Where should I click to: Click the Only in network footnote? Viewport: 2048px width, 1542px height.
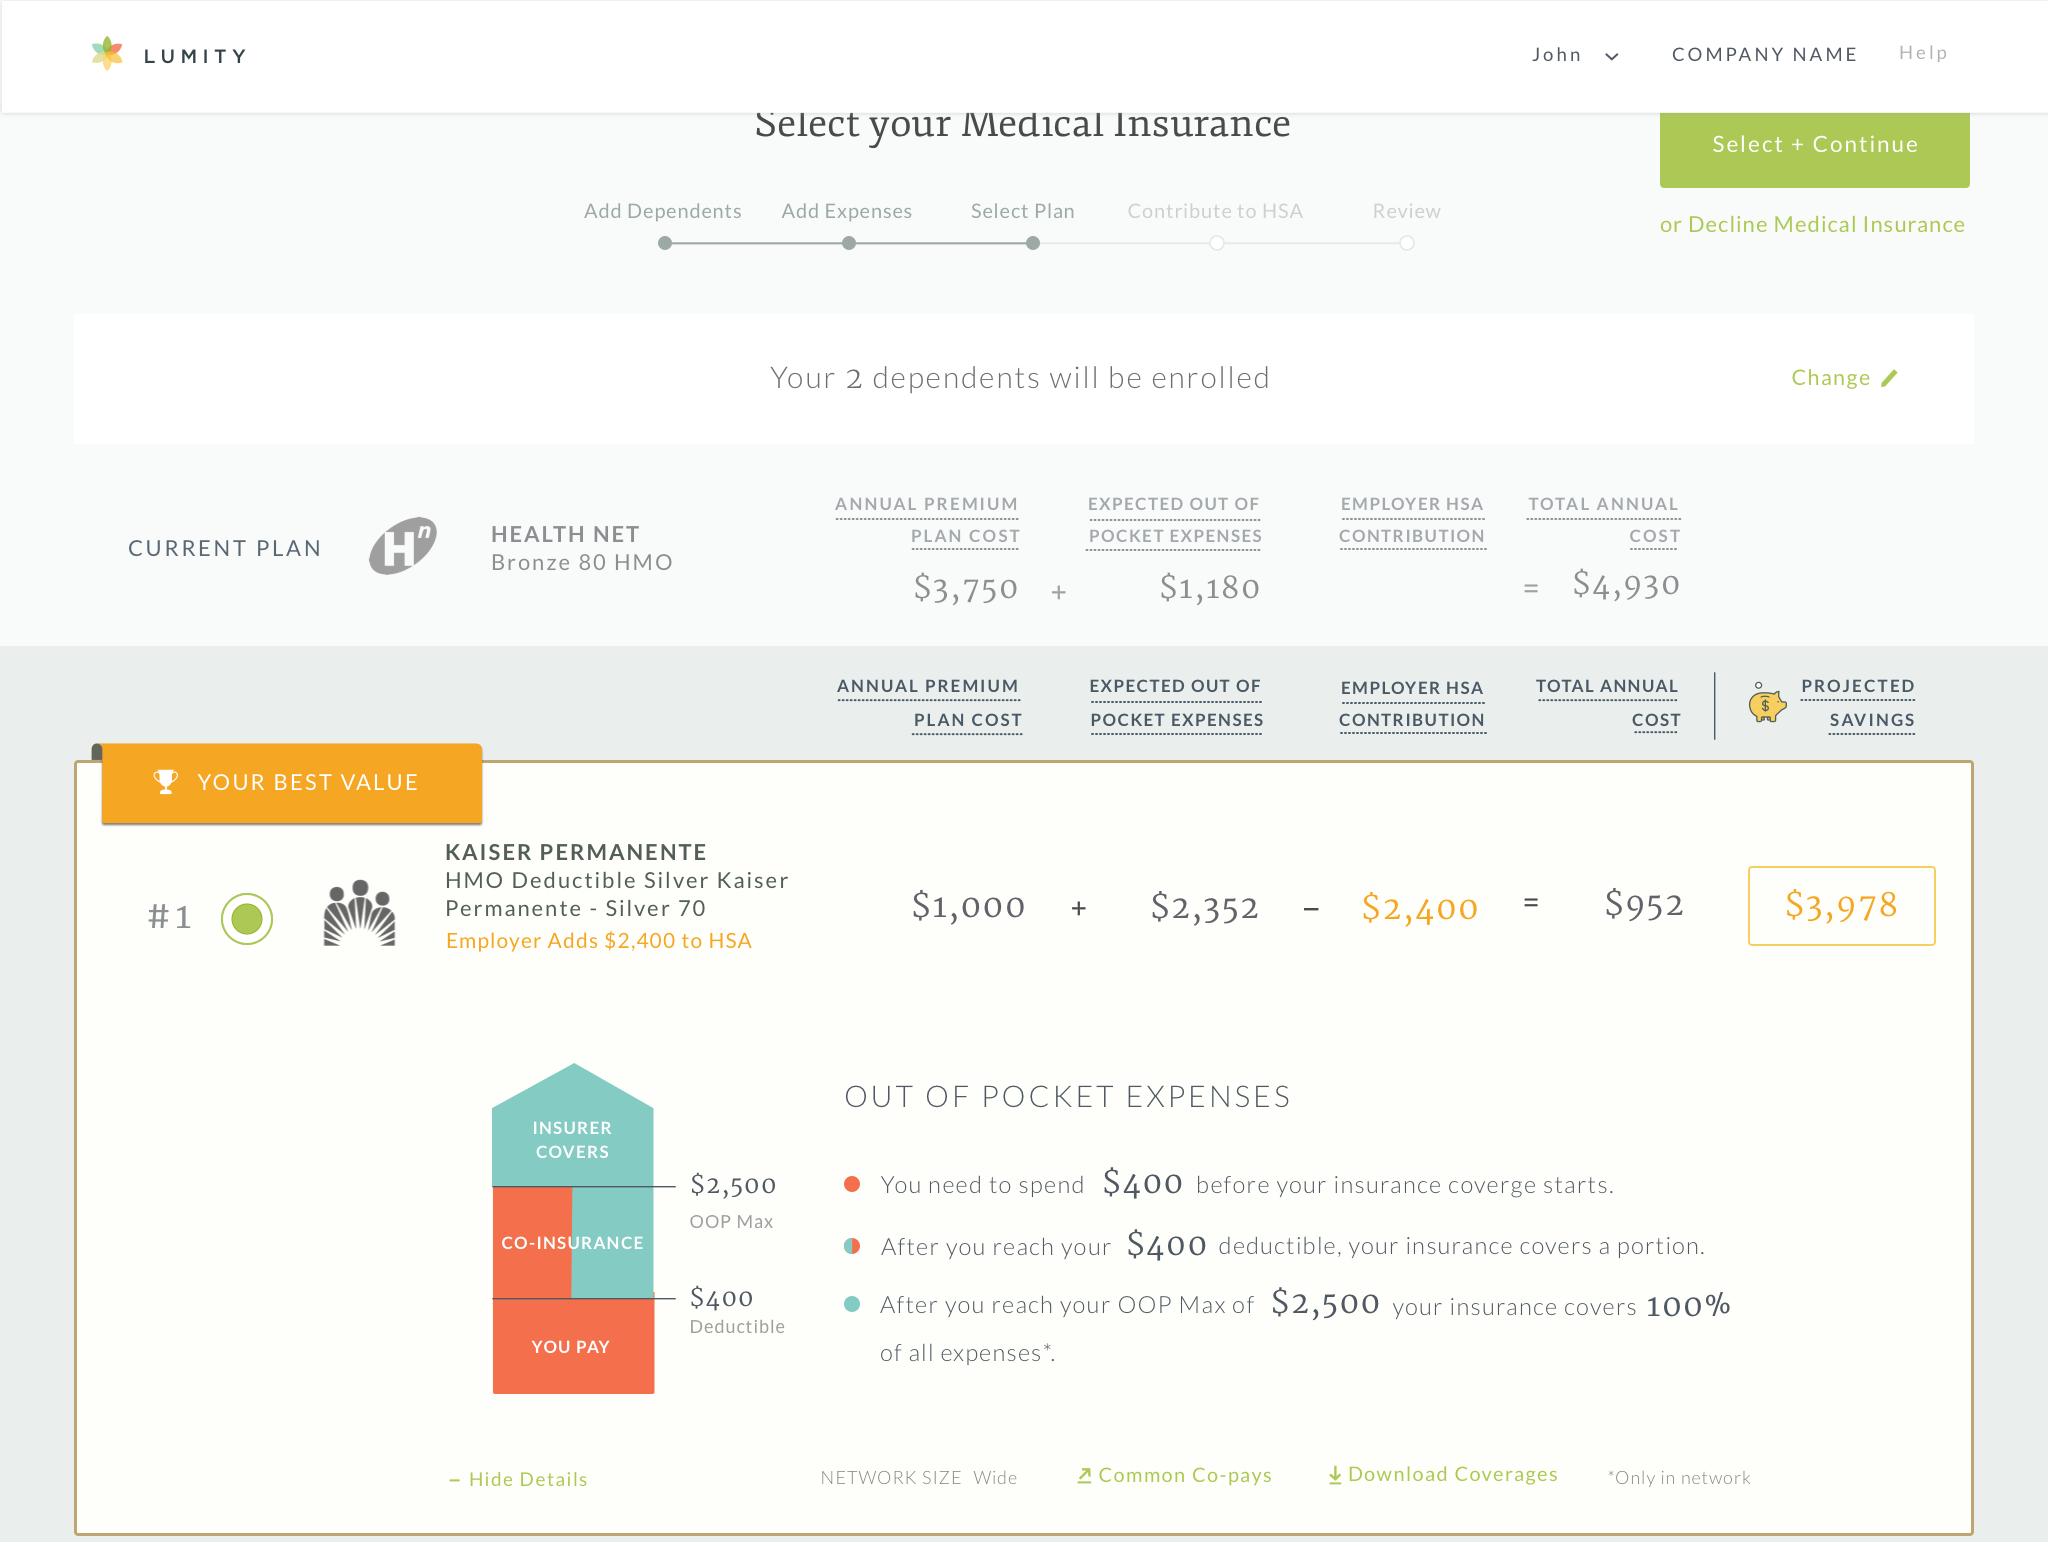click(x=1679, y=1478)
